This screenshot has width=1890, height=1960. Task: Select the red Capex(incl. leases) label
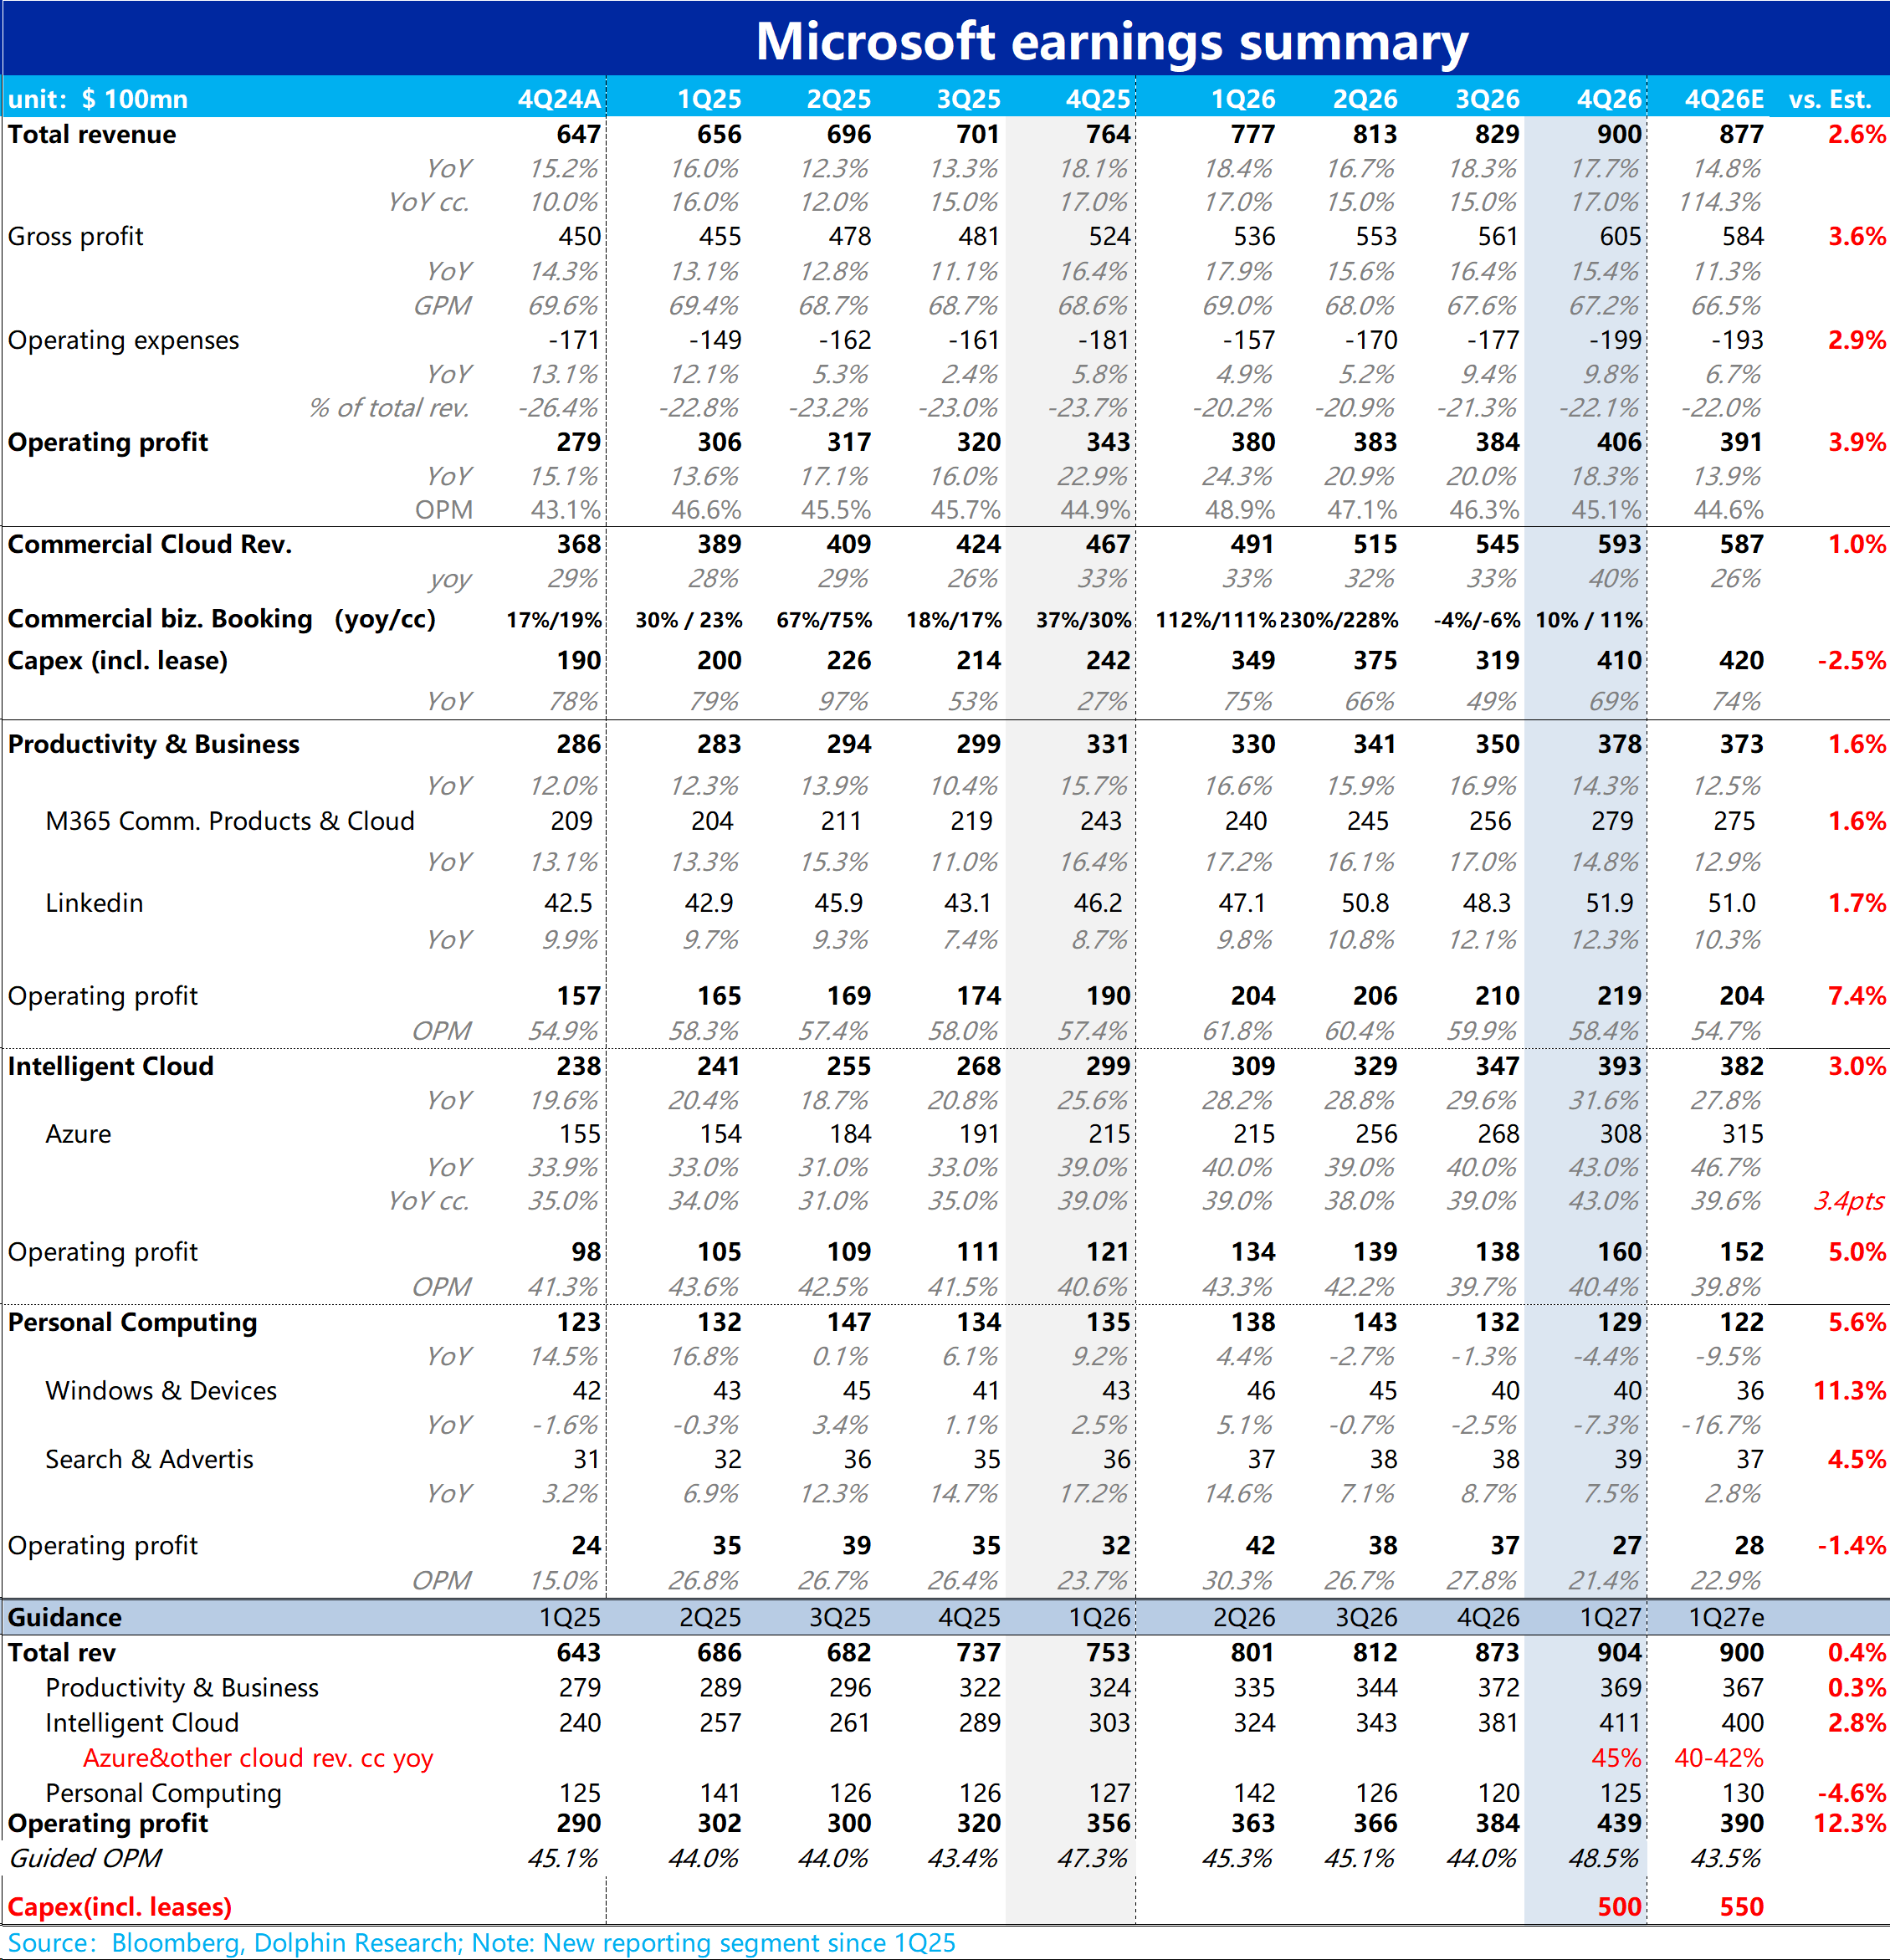point(120,1907)
